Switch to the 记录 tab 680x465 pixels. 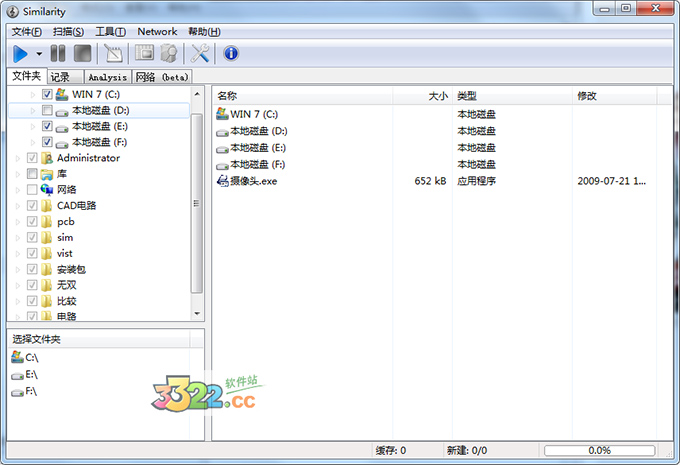(x=65, y=77)
